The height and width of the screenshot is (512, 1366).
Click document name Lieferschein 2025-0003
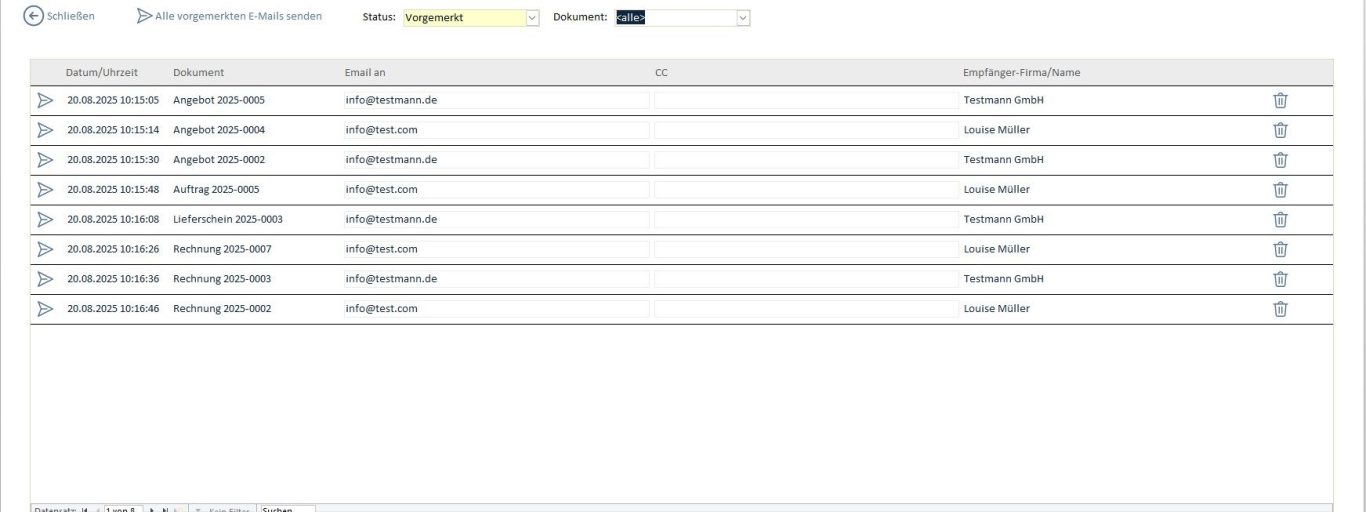[228, 219]
